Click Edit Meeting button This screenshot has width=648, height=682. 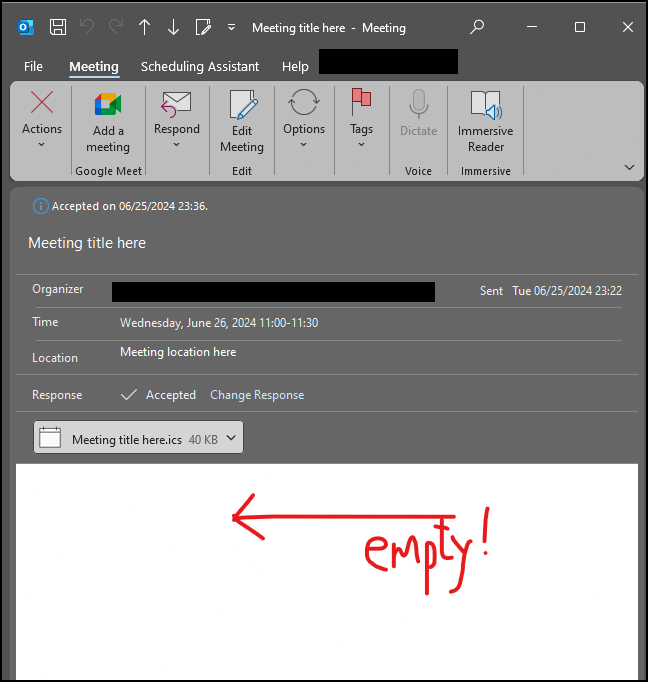[242, 122]
